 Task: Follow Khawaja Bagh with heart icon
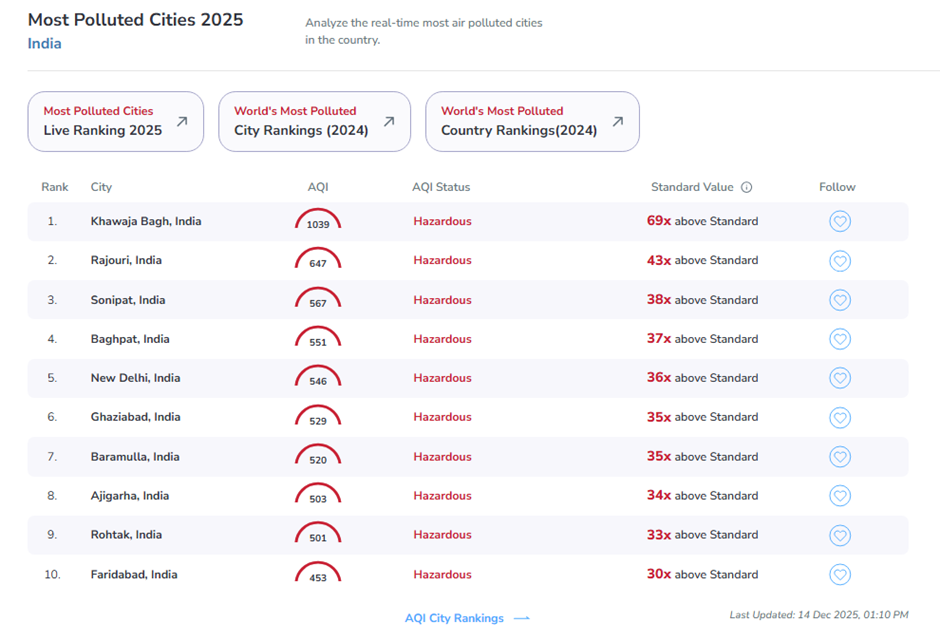coord(840,222)
